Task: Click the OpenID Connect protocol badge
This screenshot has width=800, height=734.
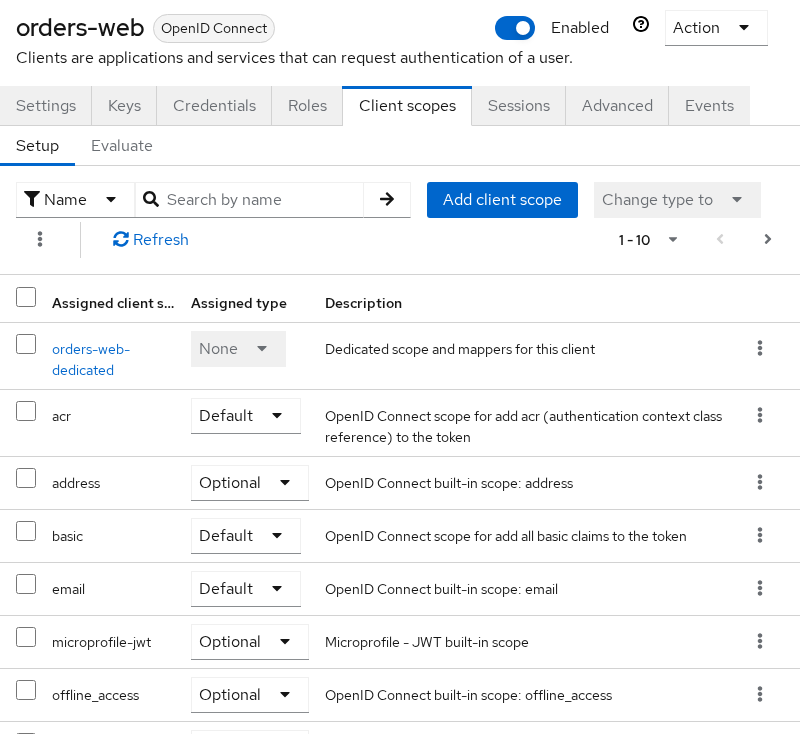Action: [214, 28]
